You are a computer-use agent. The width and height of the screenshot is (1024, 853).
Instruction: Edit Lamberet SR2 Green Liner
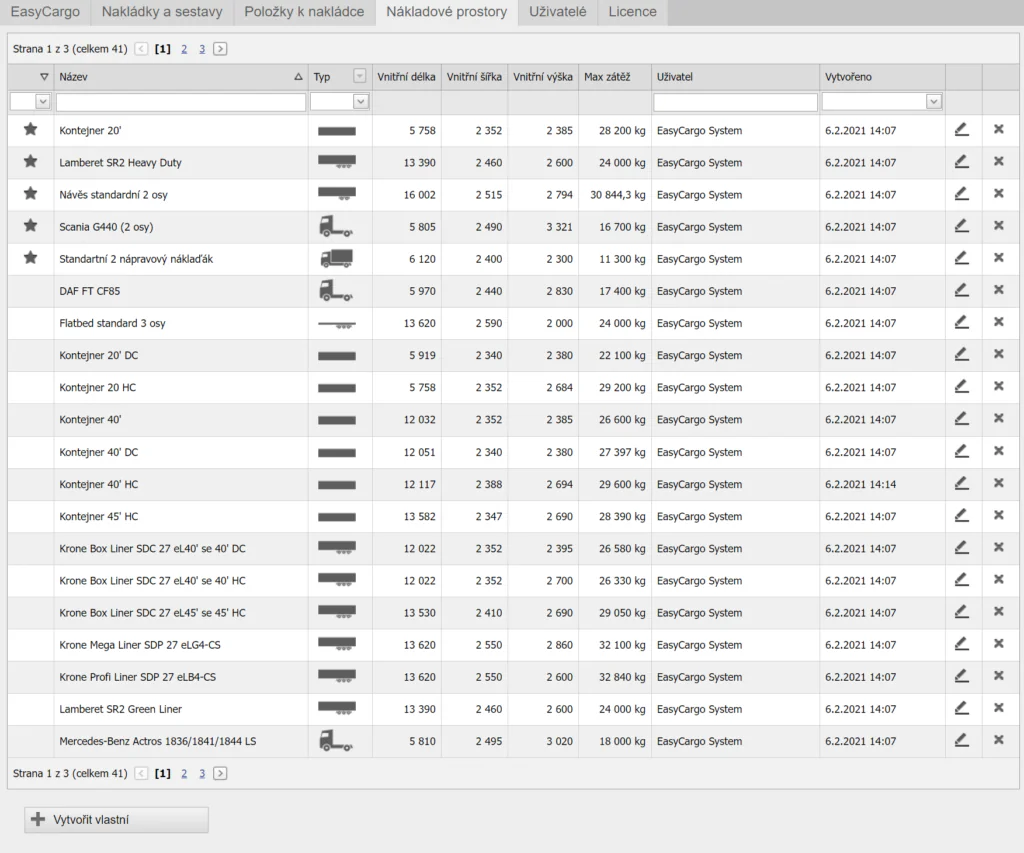pos(961,708)
